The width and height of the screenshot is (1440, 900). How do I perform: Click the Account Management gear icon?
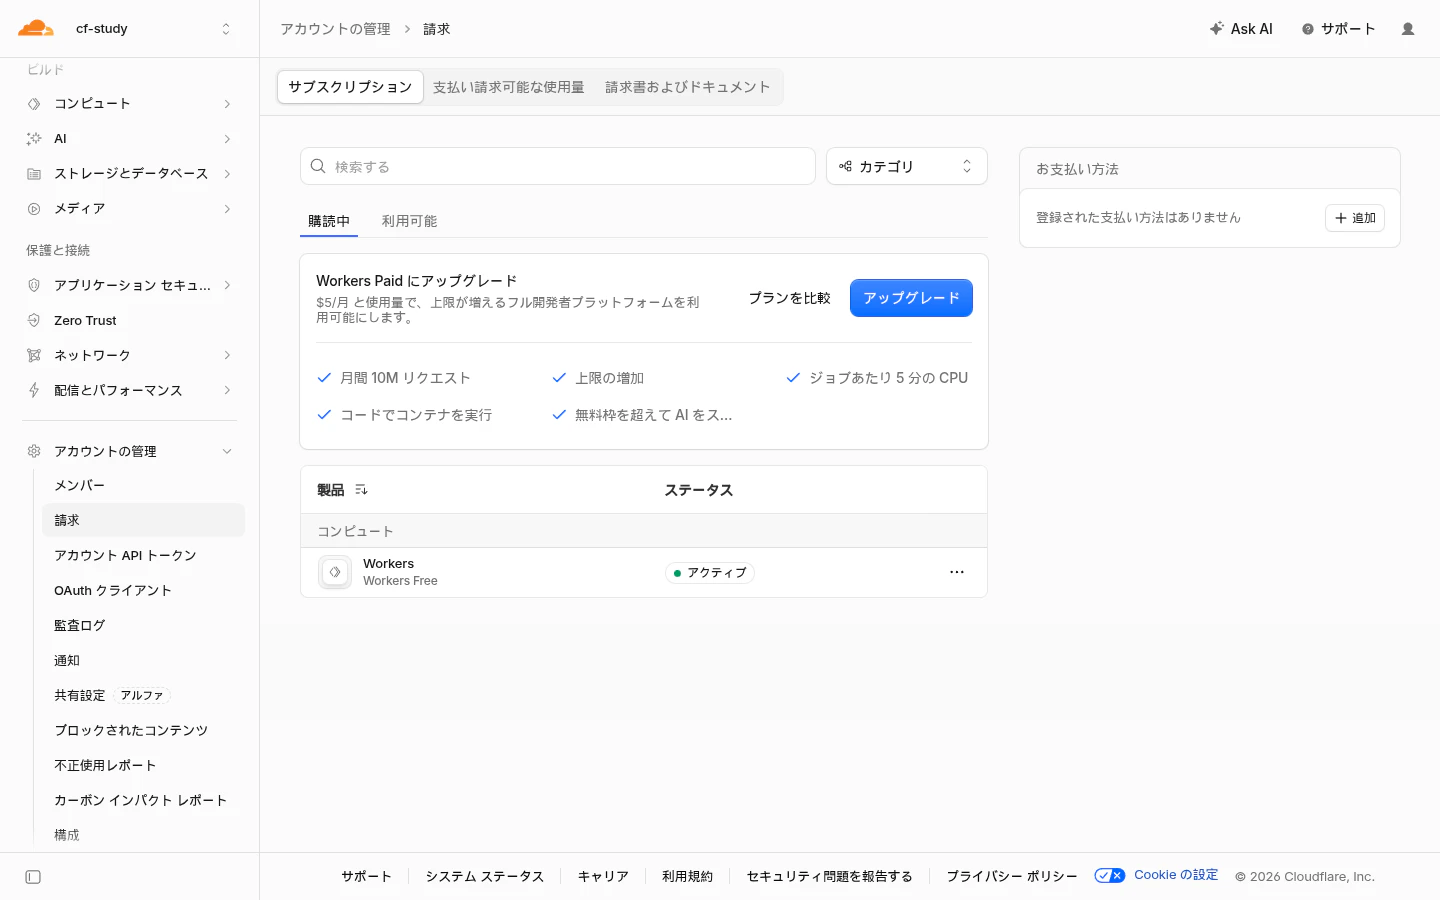point(34,451)
